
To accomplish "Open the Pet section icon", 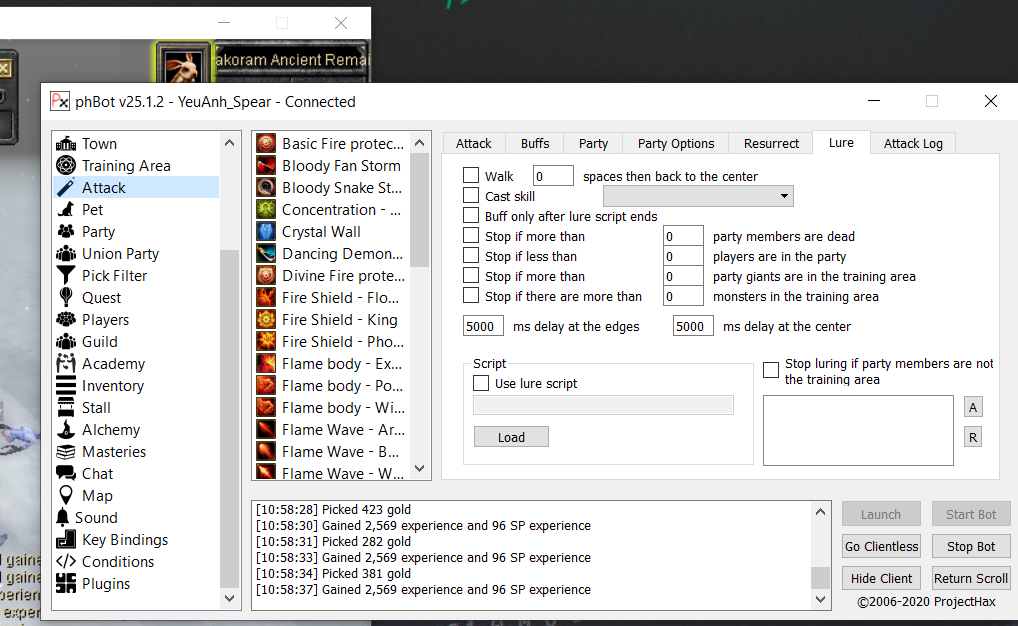I will [66, 210].
